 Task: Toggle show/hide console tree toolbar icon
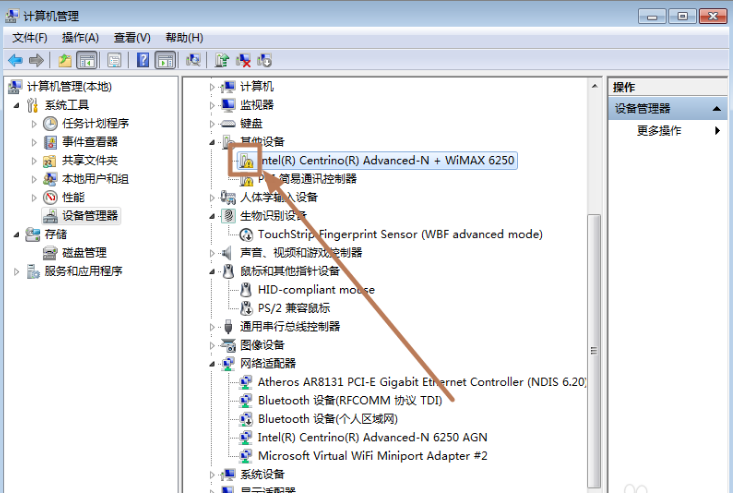point(87,60)
